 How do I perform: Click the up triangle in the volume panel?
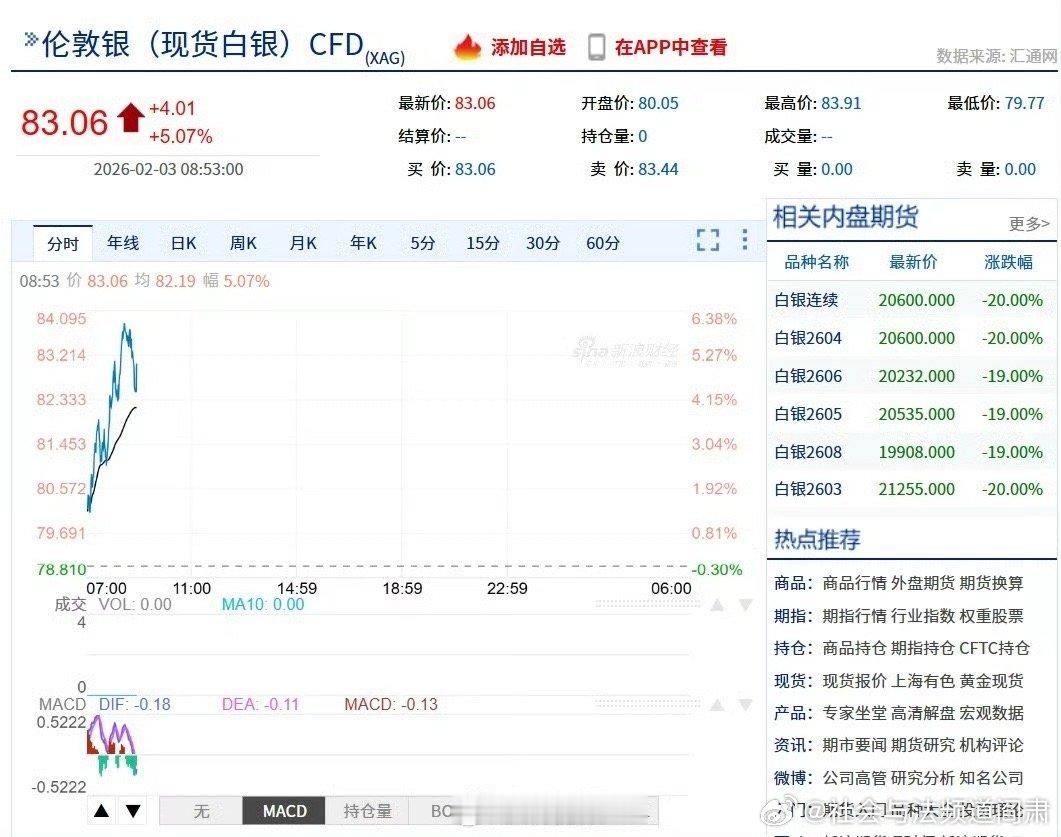pos(717,605)
